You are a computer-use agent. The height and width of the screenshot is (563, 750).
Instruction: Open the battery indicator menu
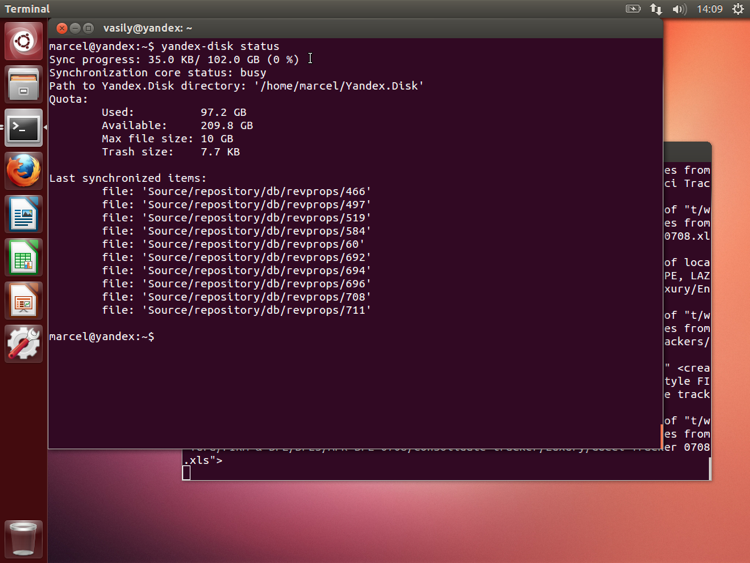coord(633,9)
